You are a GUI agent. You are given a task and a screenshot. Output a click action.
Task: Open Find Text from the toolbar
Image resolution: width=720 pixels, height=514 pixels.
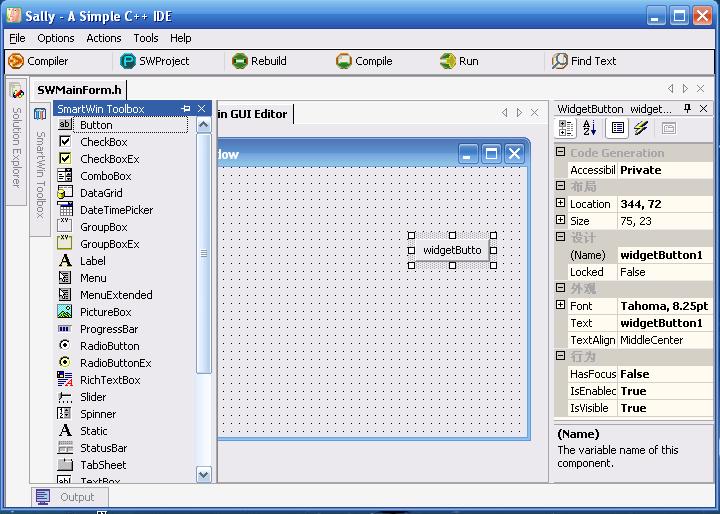tap(584, 61)
